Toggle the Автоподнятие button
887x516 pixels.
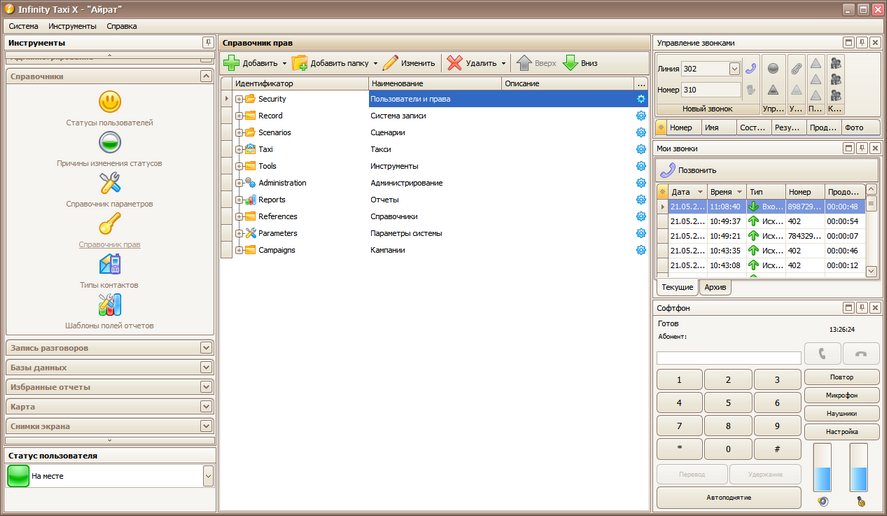click(729, 498)
